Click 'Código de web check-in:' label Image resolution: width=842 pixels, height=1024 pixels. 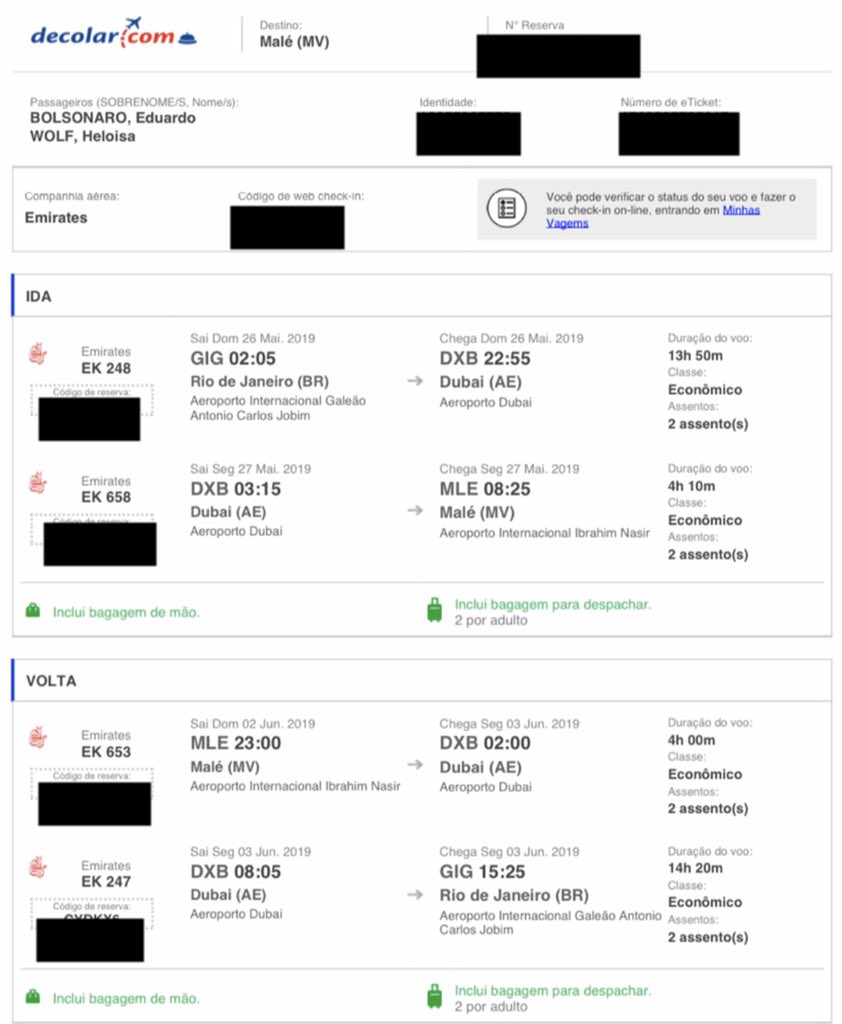(x=301, y=196)
